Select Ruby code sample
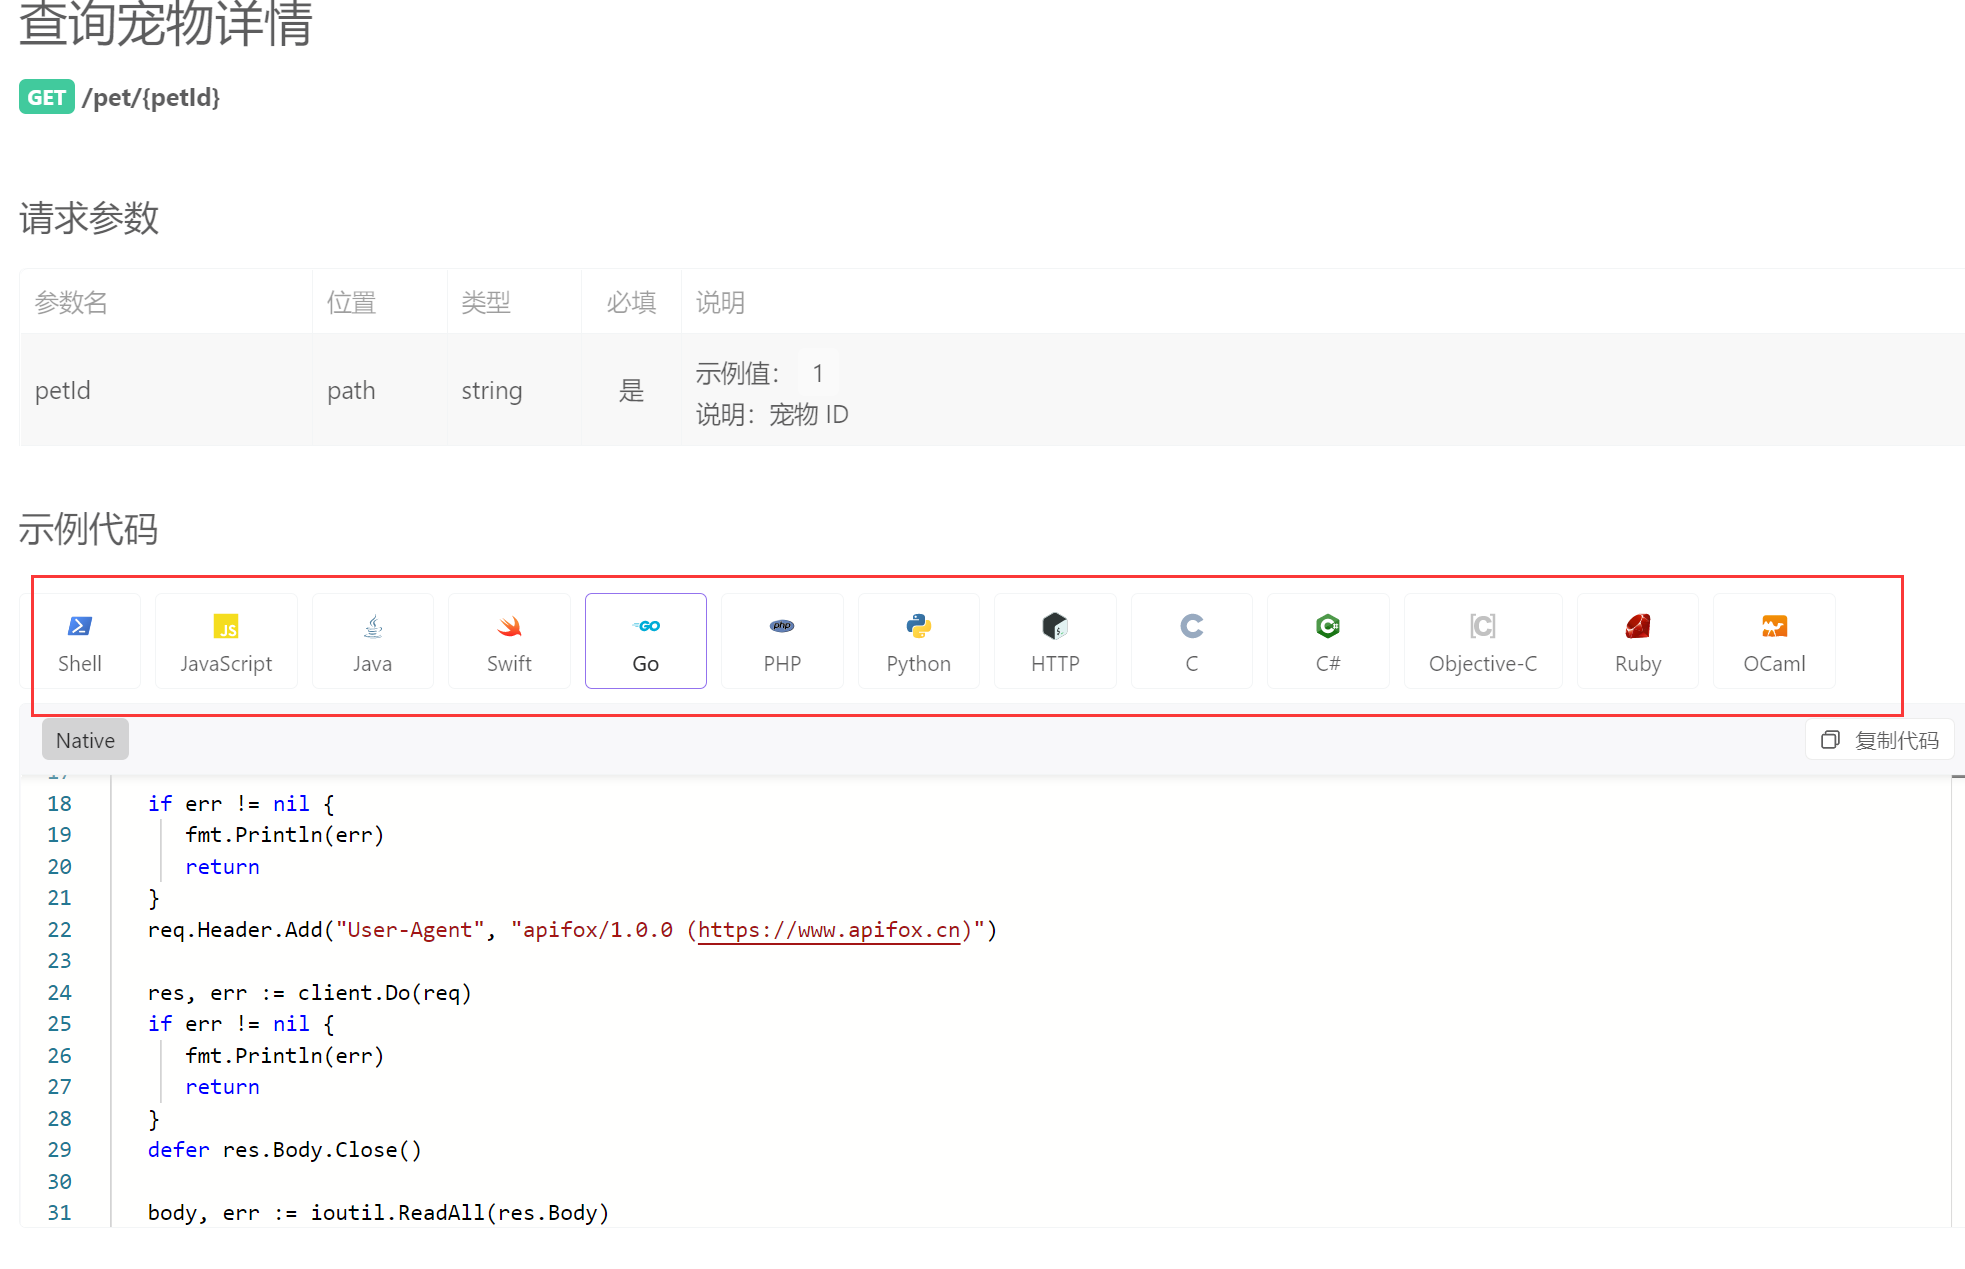 (x=1638, y=641)
